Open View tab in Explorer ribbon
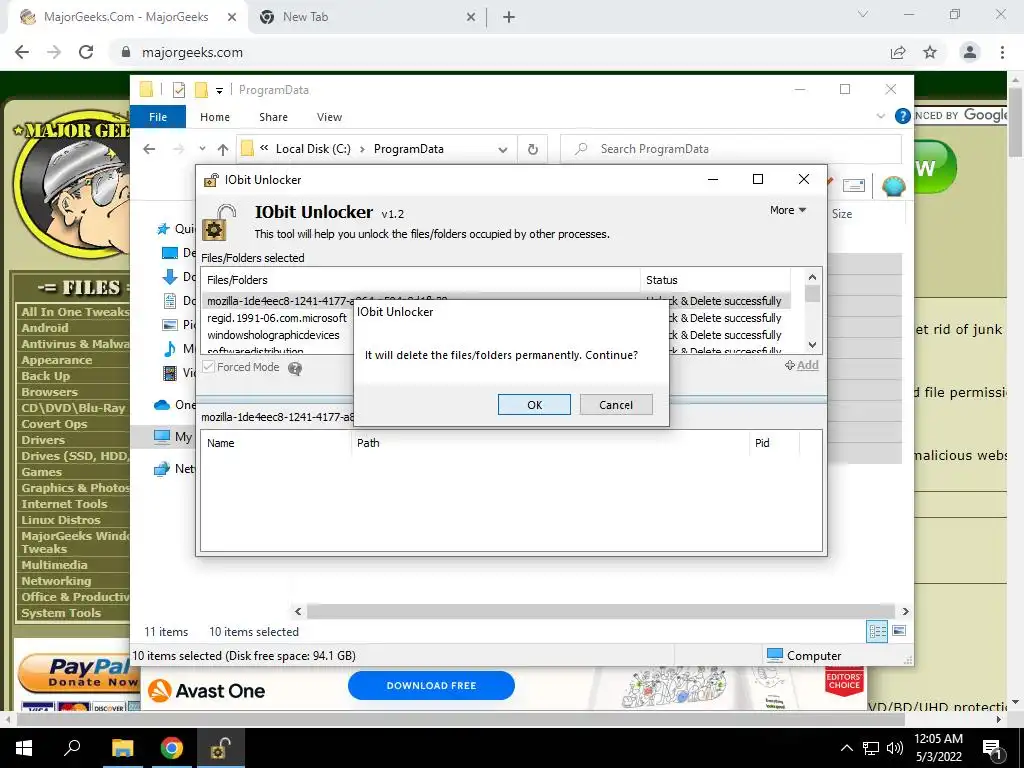The image size is (1024, 768). (329, 117)
